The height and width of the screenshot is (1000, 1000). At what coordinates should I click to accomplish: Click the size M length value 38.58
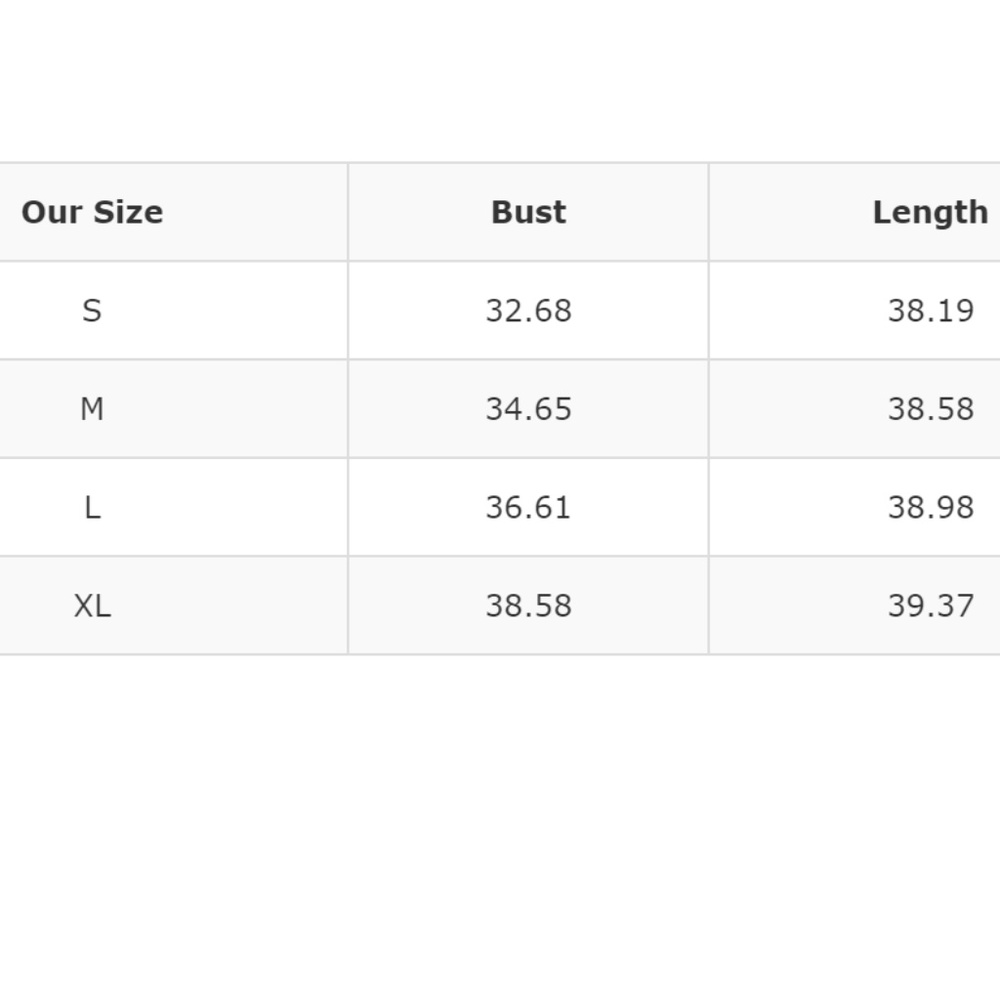pyautogui.click(x=930, y=409)
